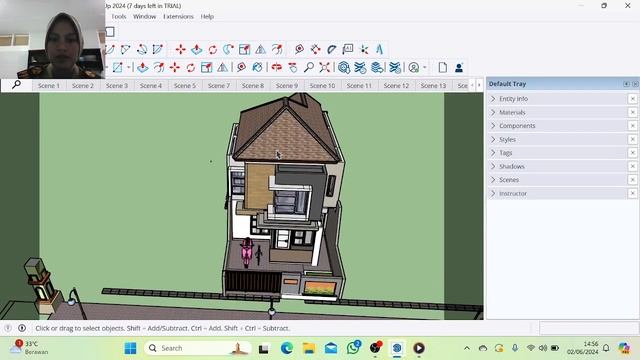
Task: Click the Zoom Extents tool
Action: point(325,67)
